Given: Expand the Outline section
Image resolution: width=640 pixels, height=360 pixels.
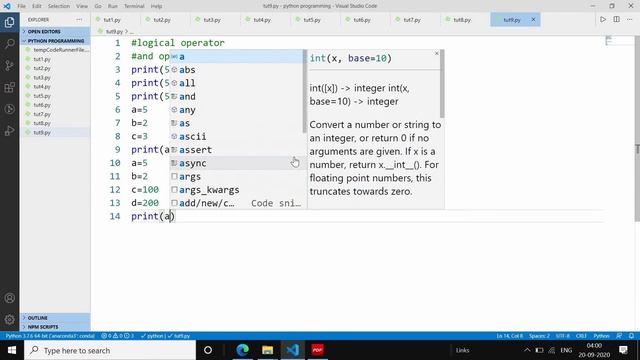Looking at the screenshot, I should [x=55, y=318].
